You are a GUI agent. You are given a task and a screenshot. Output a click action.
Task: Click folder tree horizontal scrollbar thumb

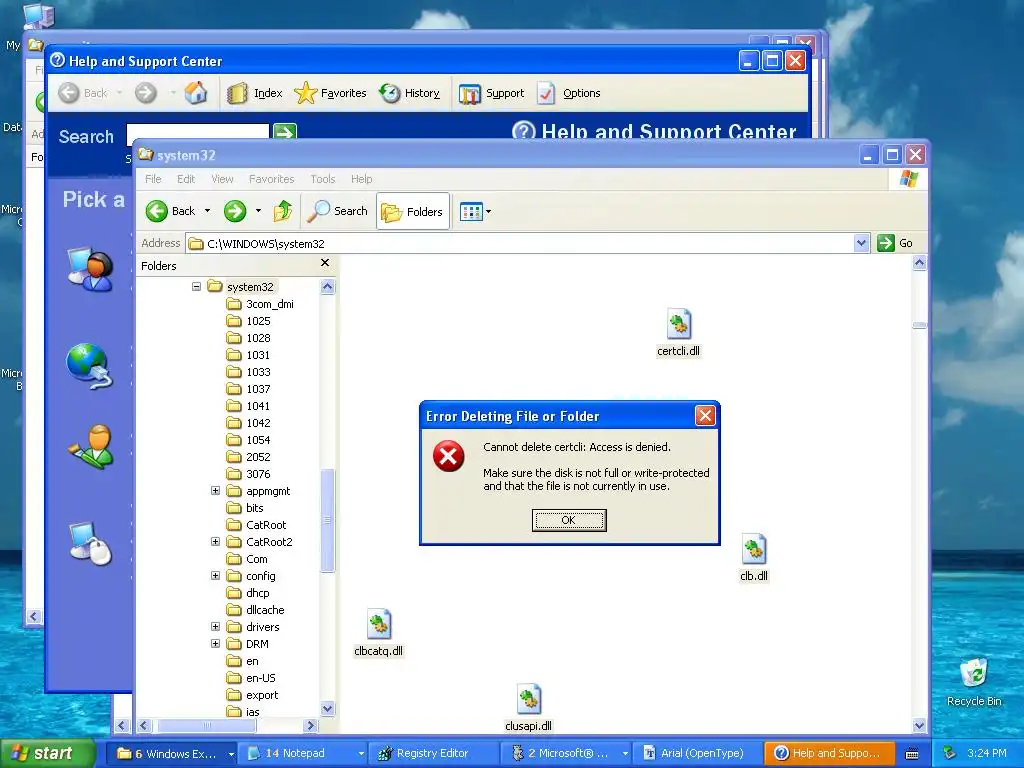point(206,726)
